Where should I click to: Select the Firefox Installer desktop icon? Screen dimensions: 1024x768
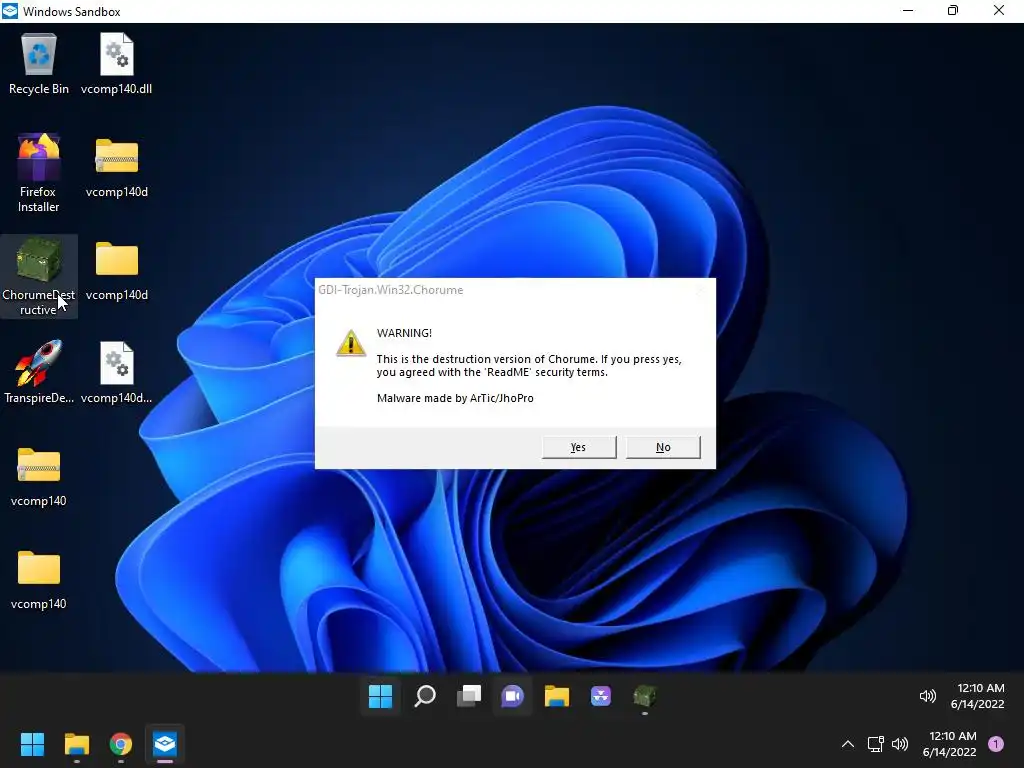tap(39, 173)
